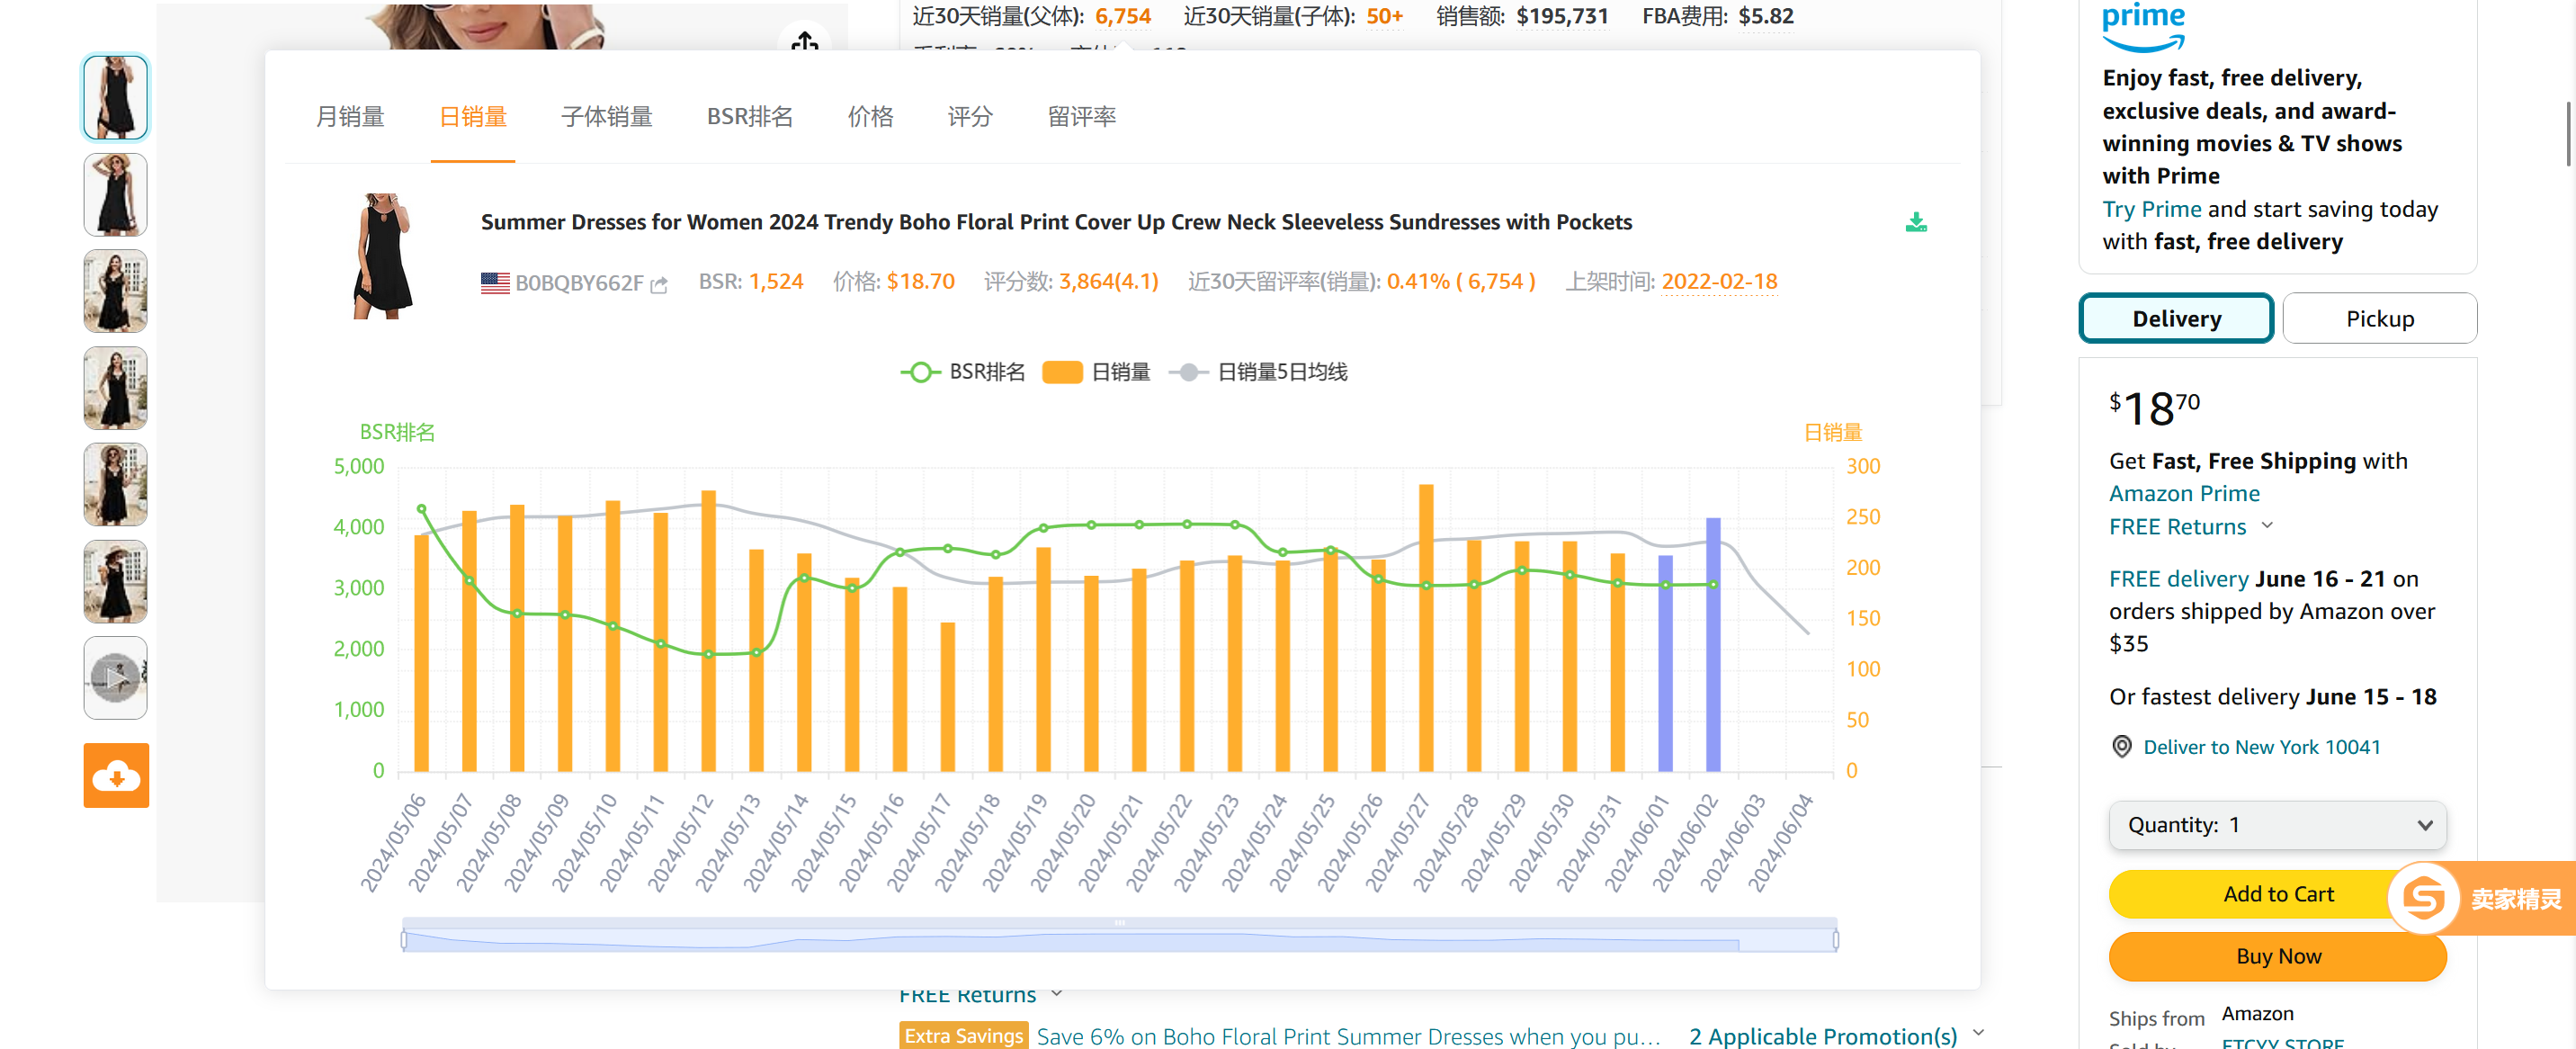
Task: Select the 日销量 tab in analytics panel
Action: 471,117
